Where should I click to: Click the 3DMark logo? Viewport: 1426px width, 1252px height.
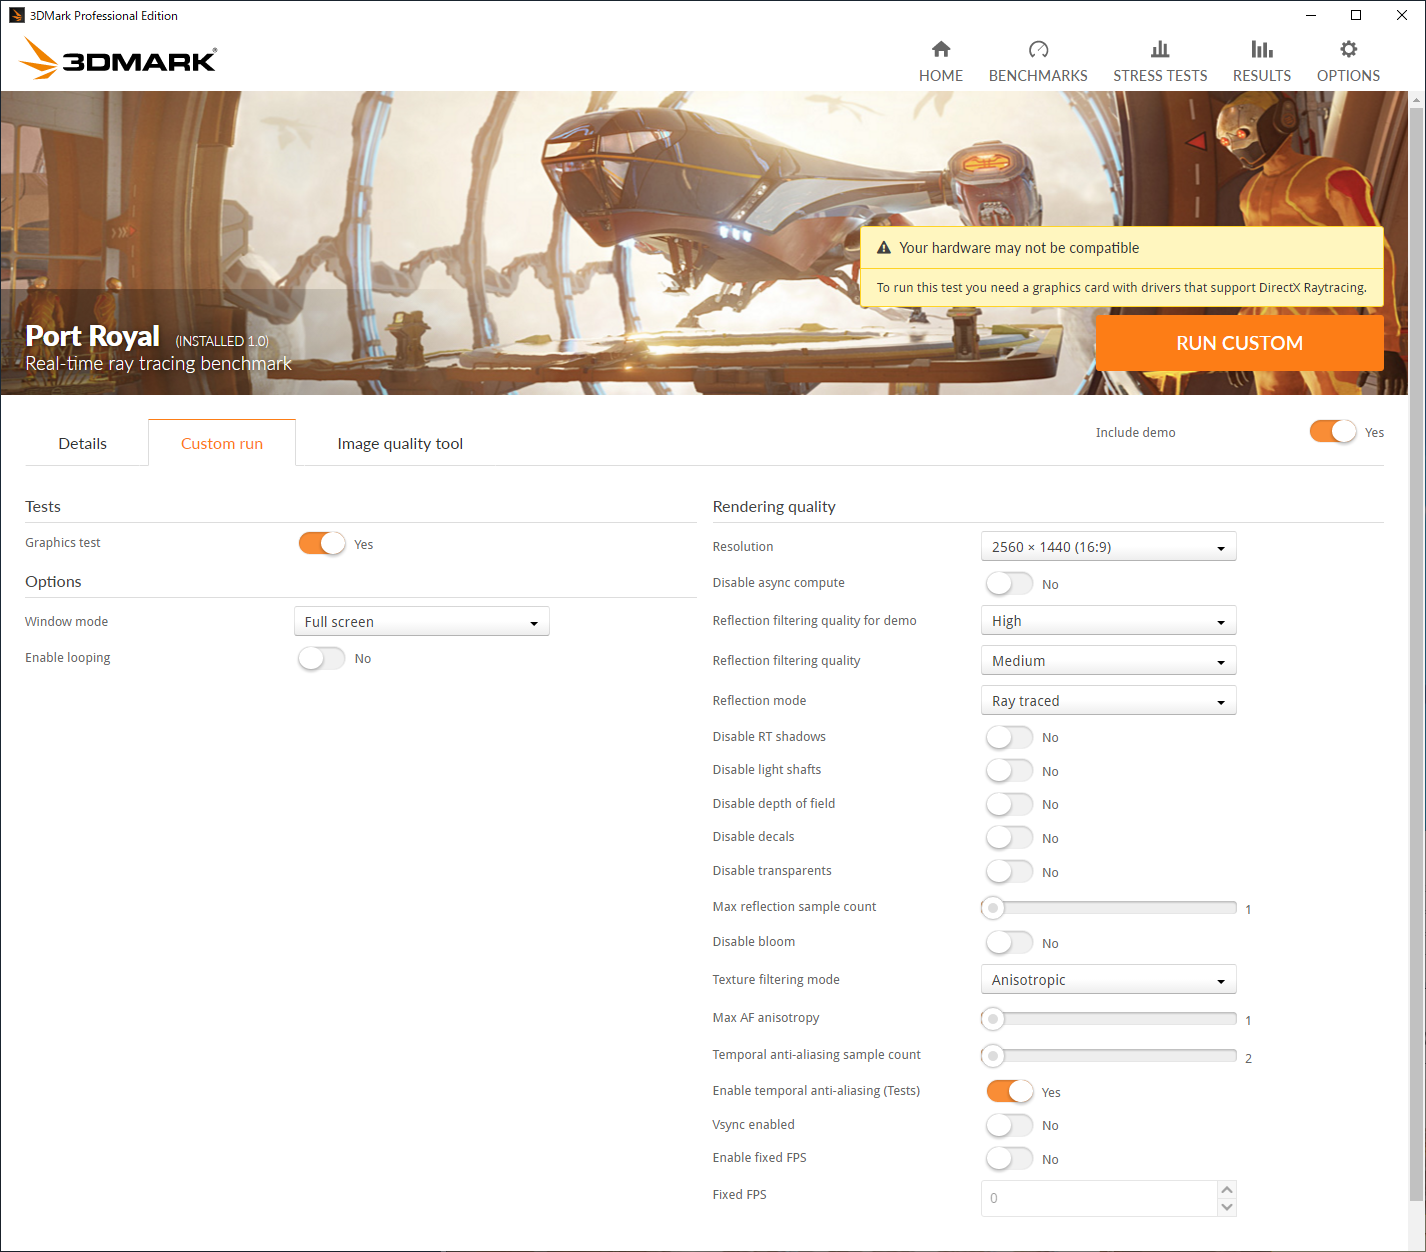pyautogui.click(x=118, y=59)
